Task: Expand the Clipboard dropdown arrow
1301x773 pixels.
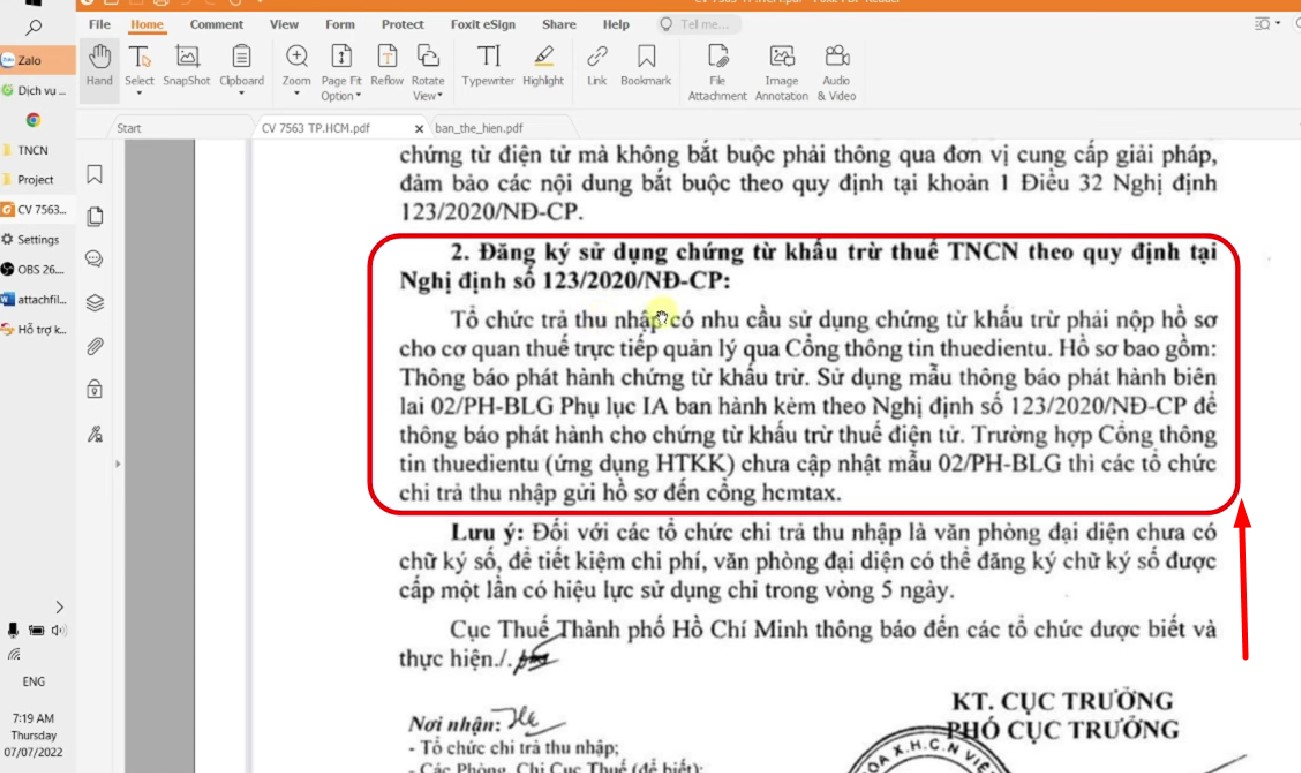Action: coord(241,94)
